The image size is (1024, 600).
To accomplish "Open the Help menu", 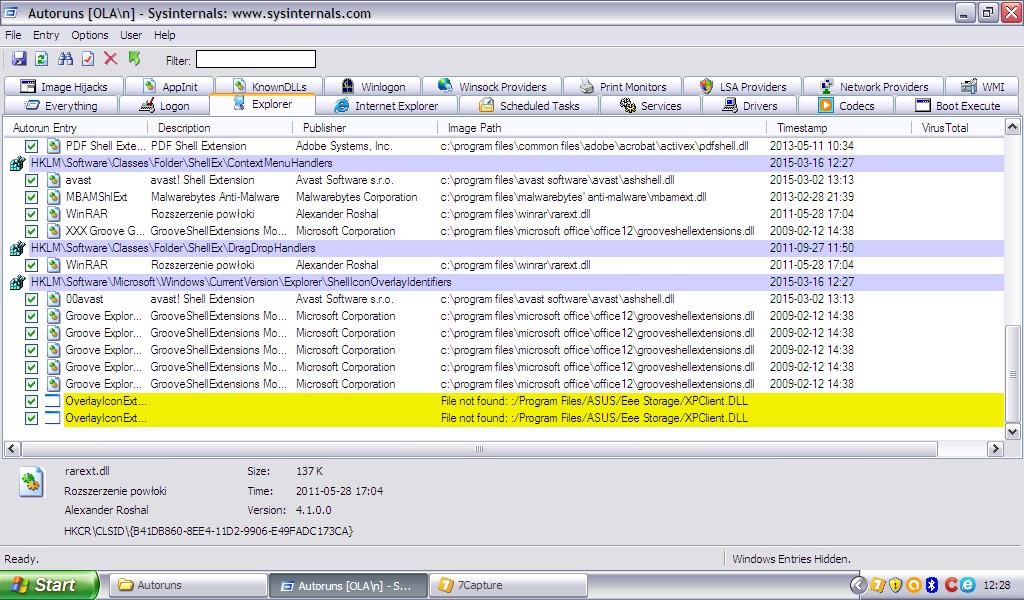I will click(x=165, y=35).
